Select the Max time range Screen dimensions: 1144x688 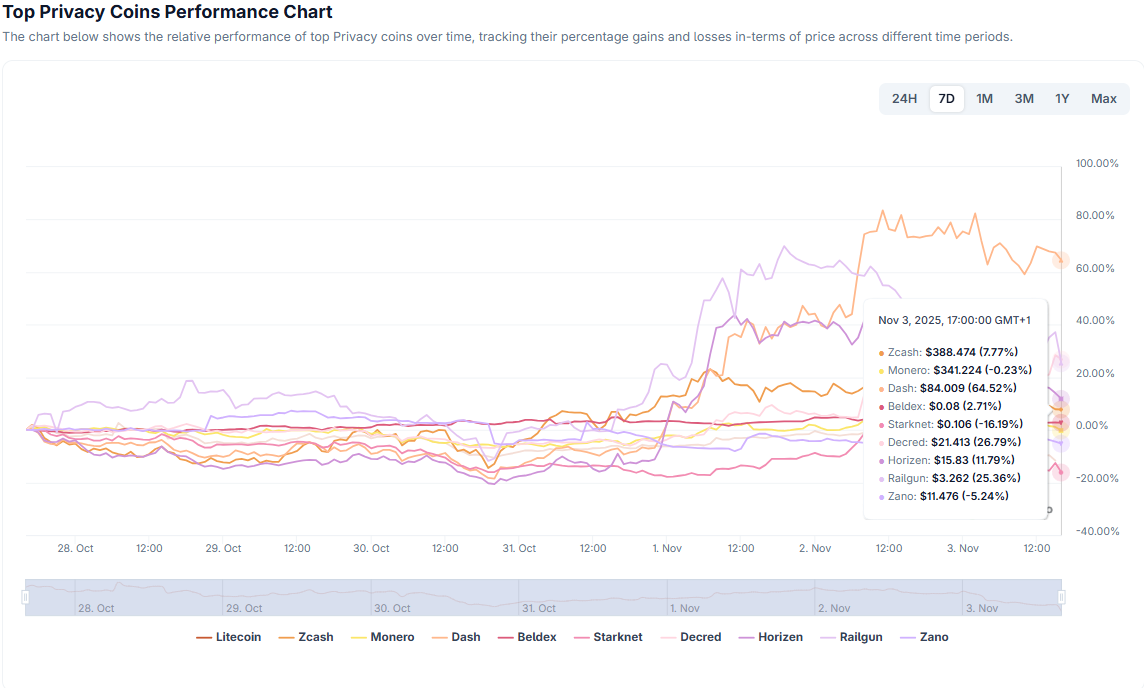1104,99
